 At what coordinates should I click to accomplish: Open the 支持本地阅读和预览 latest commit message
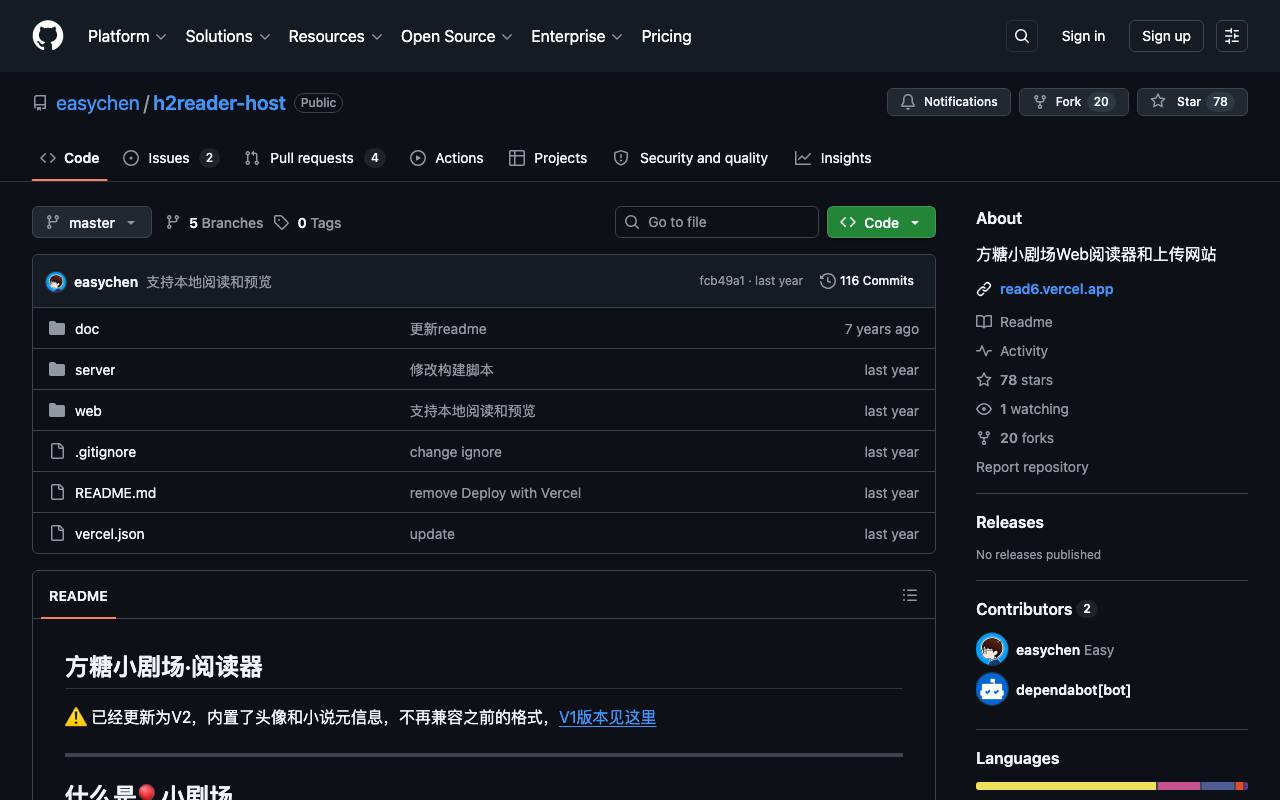coord(209,282)
